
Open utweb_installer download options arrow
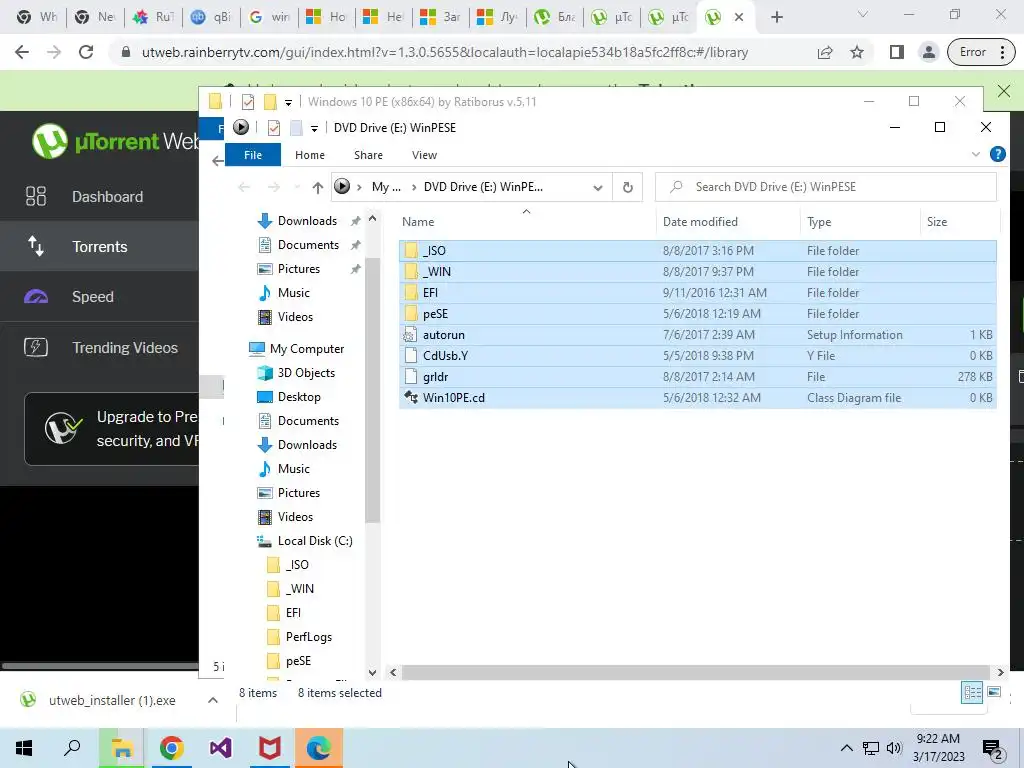[x=212, y=700]
